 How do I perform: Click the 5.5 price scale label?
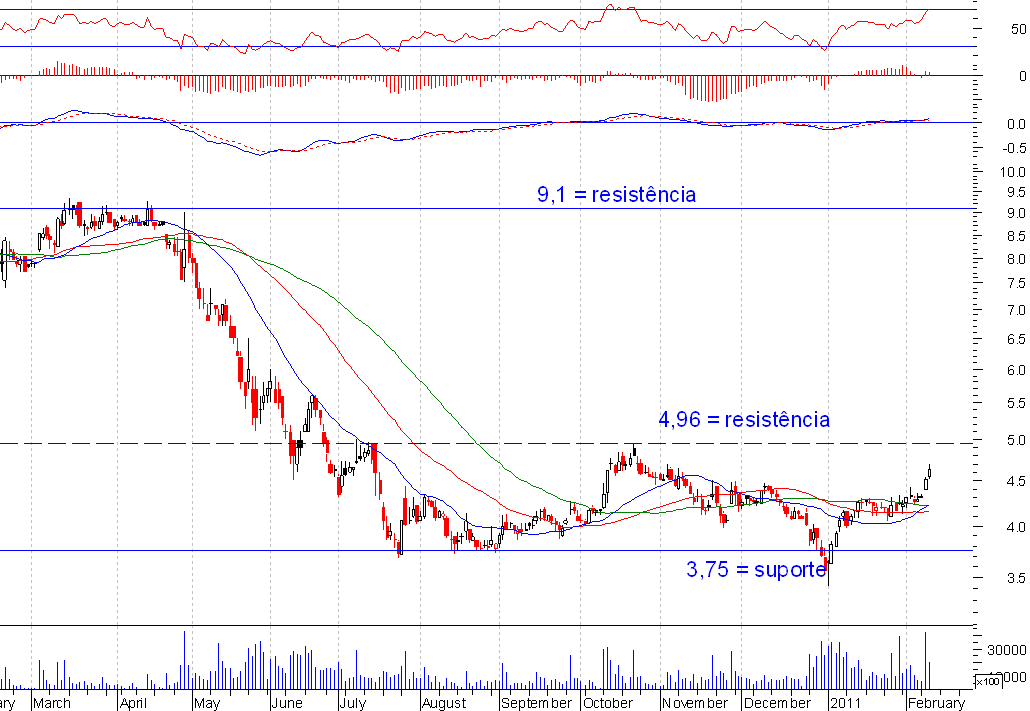pos(1016,403)
